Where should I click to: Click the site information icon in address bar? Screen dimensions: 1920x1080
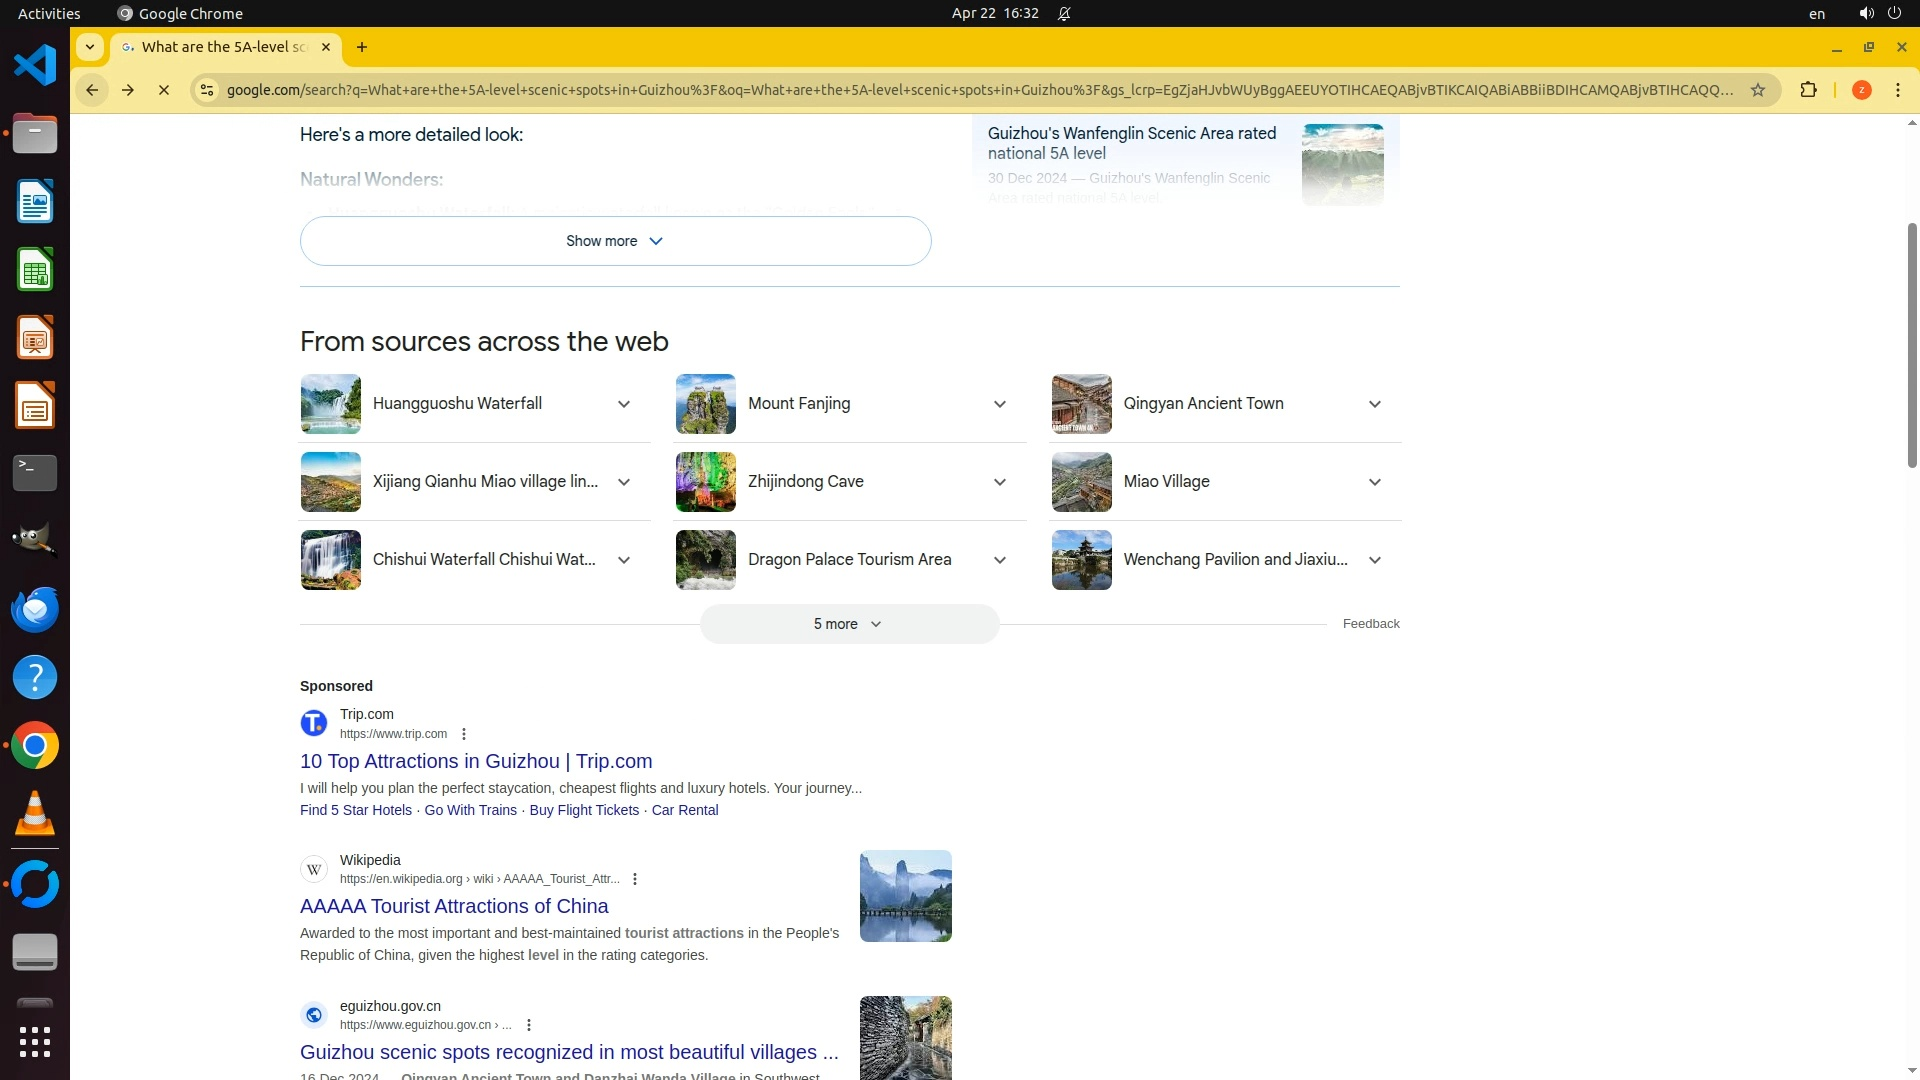(206, 90)
